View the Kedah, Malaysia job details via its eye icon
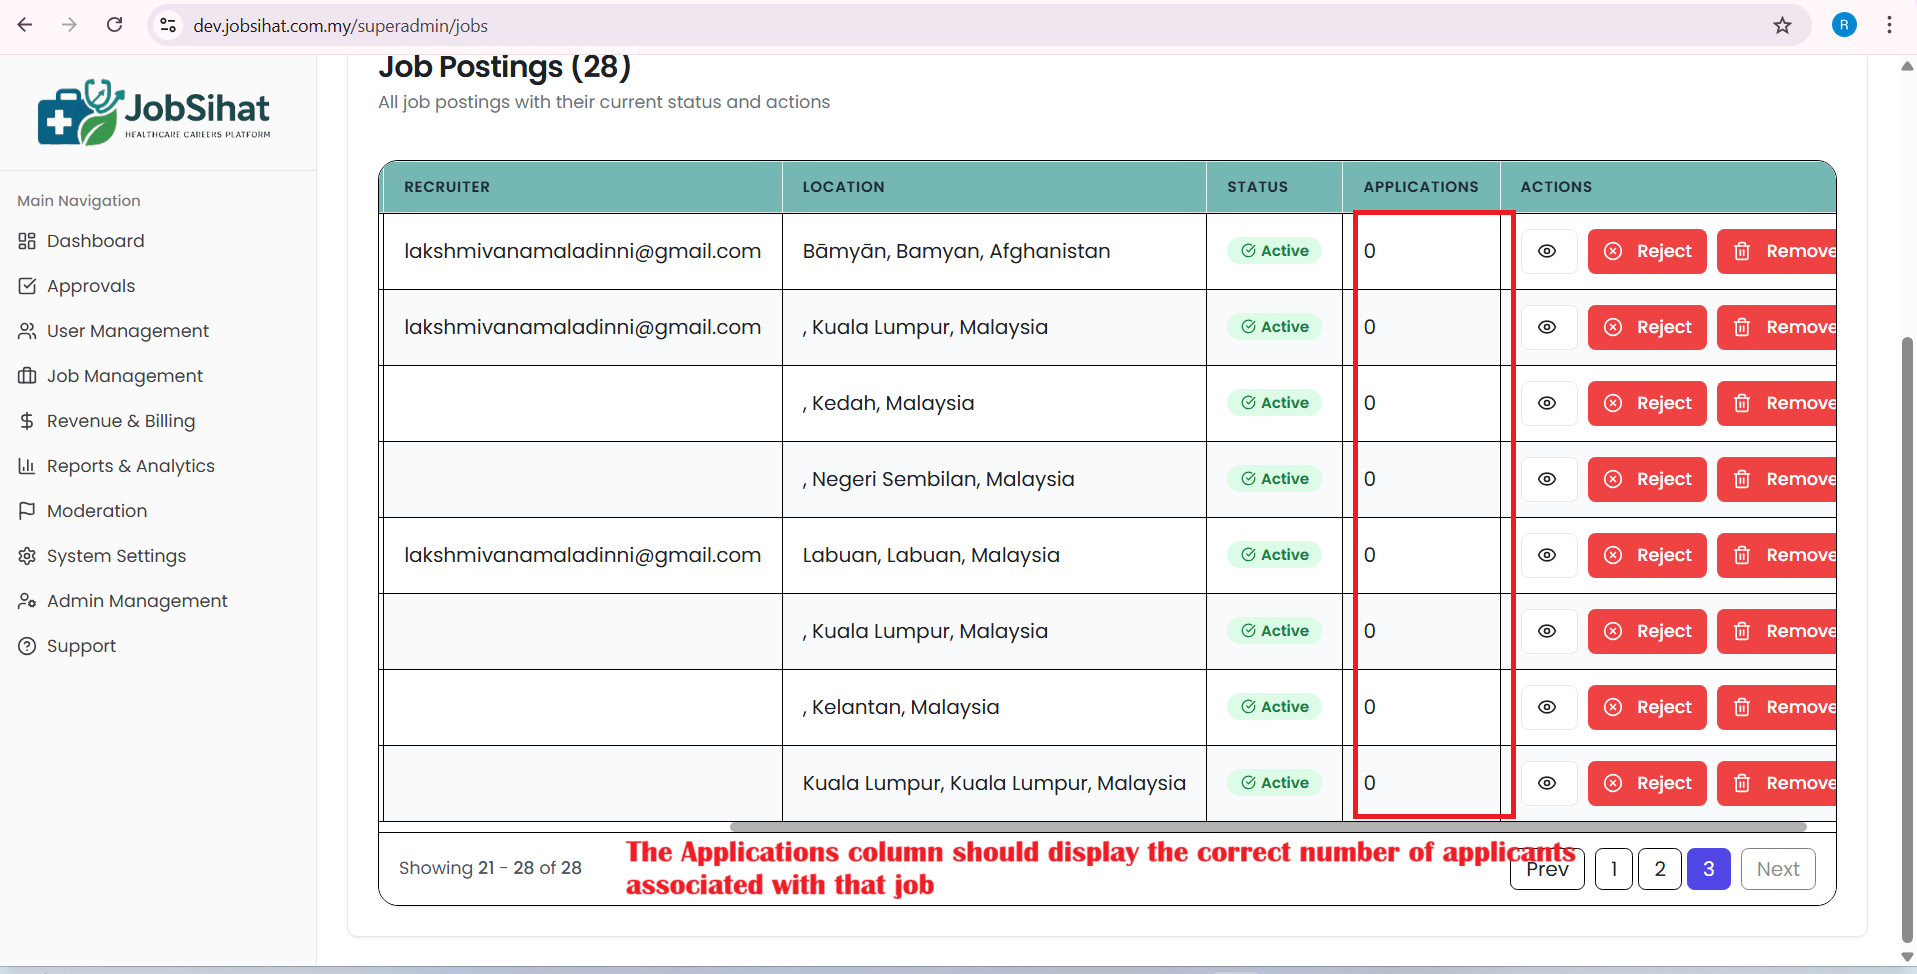Viewport: 1917px width, 974px height. (x=1547, y=403)
